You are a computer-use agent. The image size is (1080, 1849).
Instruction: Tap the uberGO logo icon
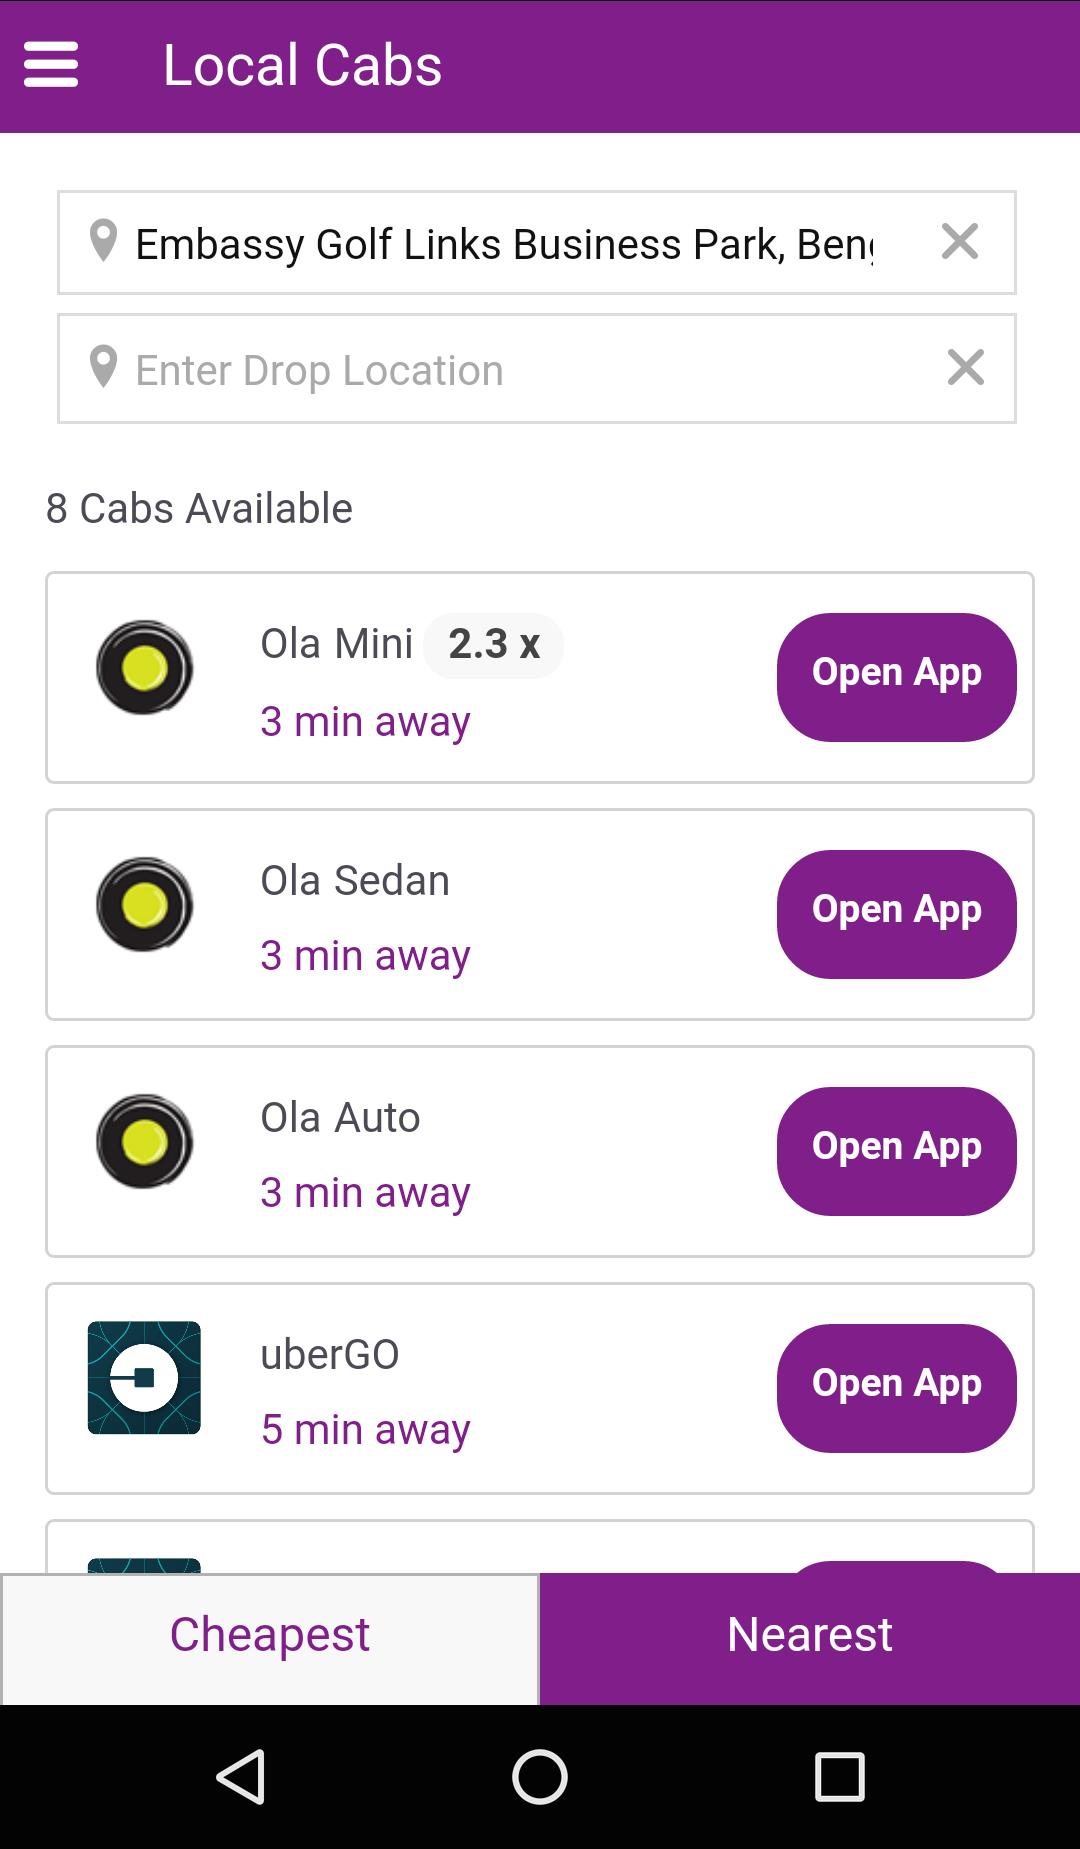[x=144, y=1378]
